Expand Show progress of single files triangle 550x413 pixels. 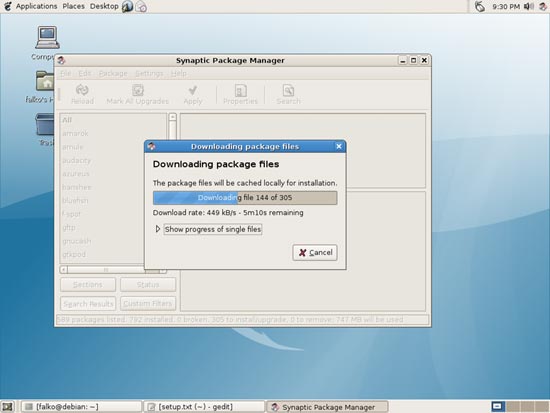click(x=158, y=229)
